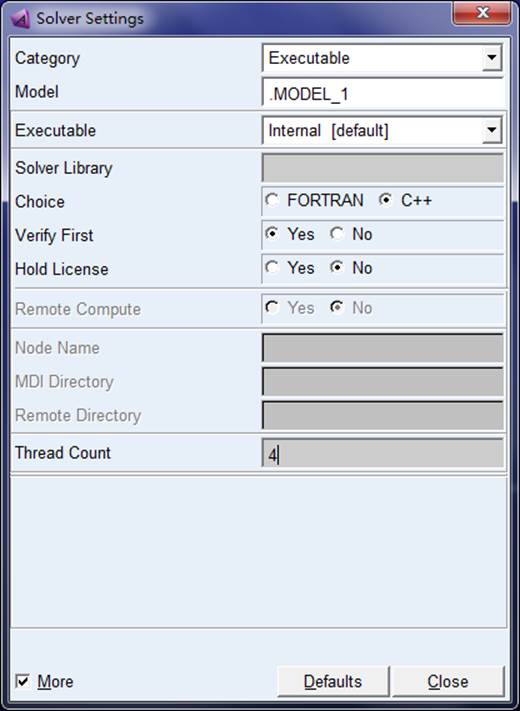The width and height of the screenshot is (520, 711).
Task: Toggle the More checkbox
Action: pos(22,681)
